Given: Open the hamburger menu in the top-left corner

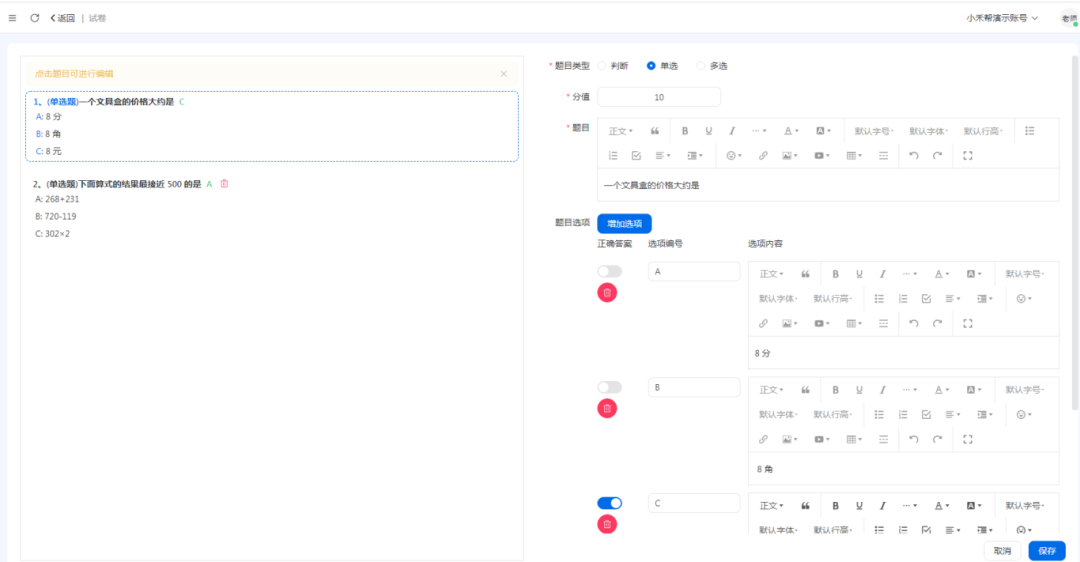Looking at the screenshot, I should click(x=12, y=18).
